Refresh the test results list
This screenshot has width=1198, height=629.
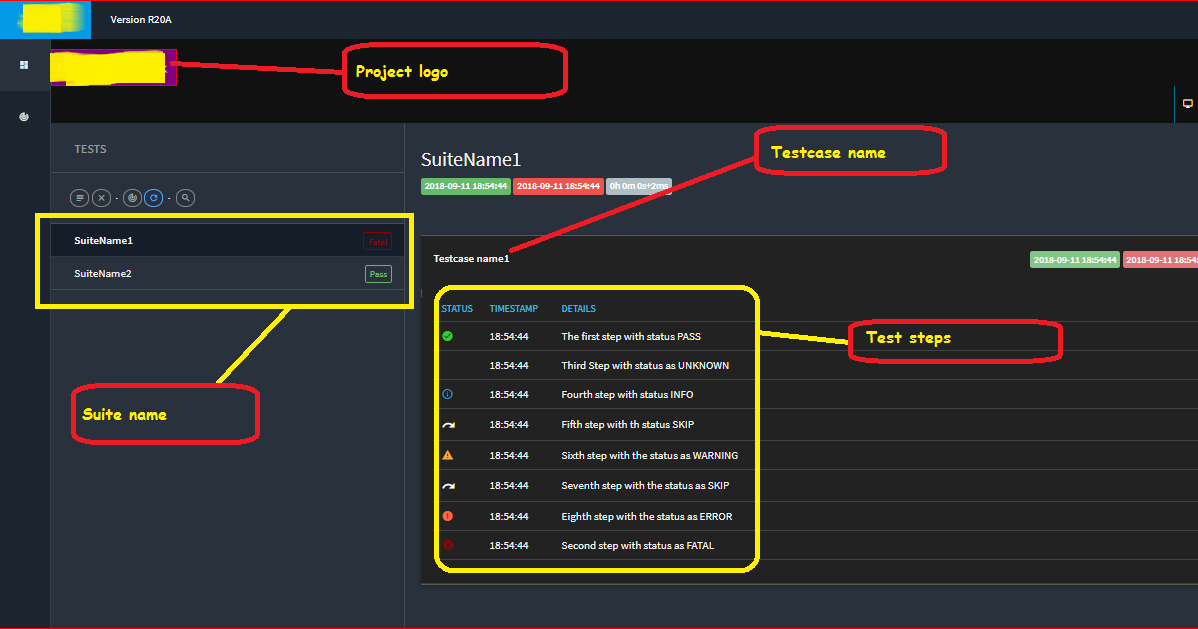pyautogui.click(x=153, y=197)
